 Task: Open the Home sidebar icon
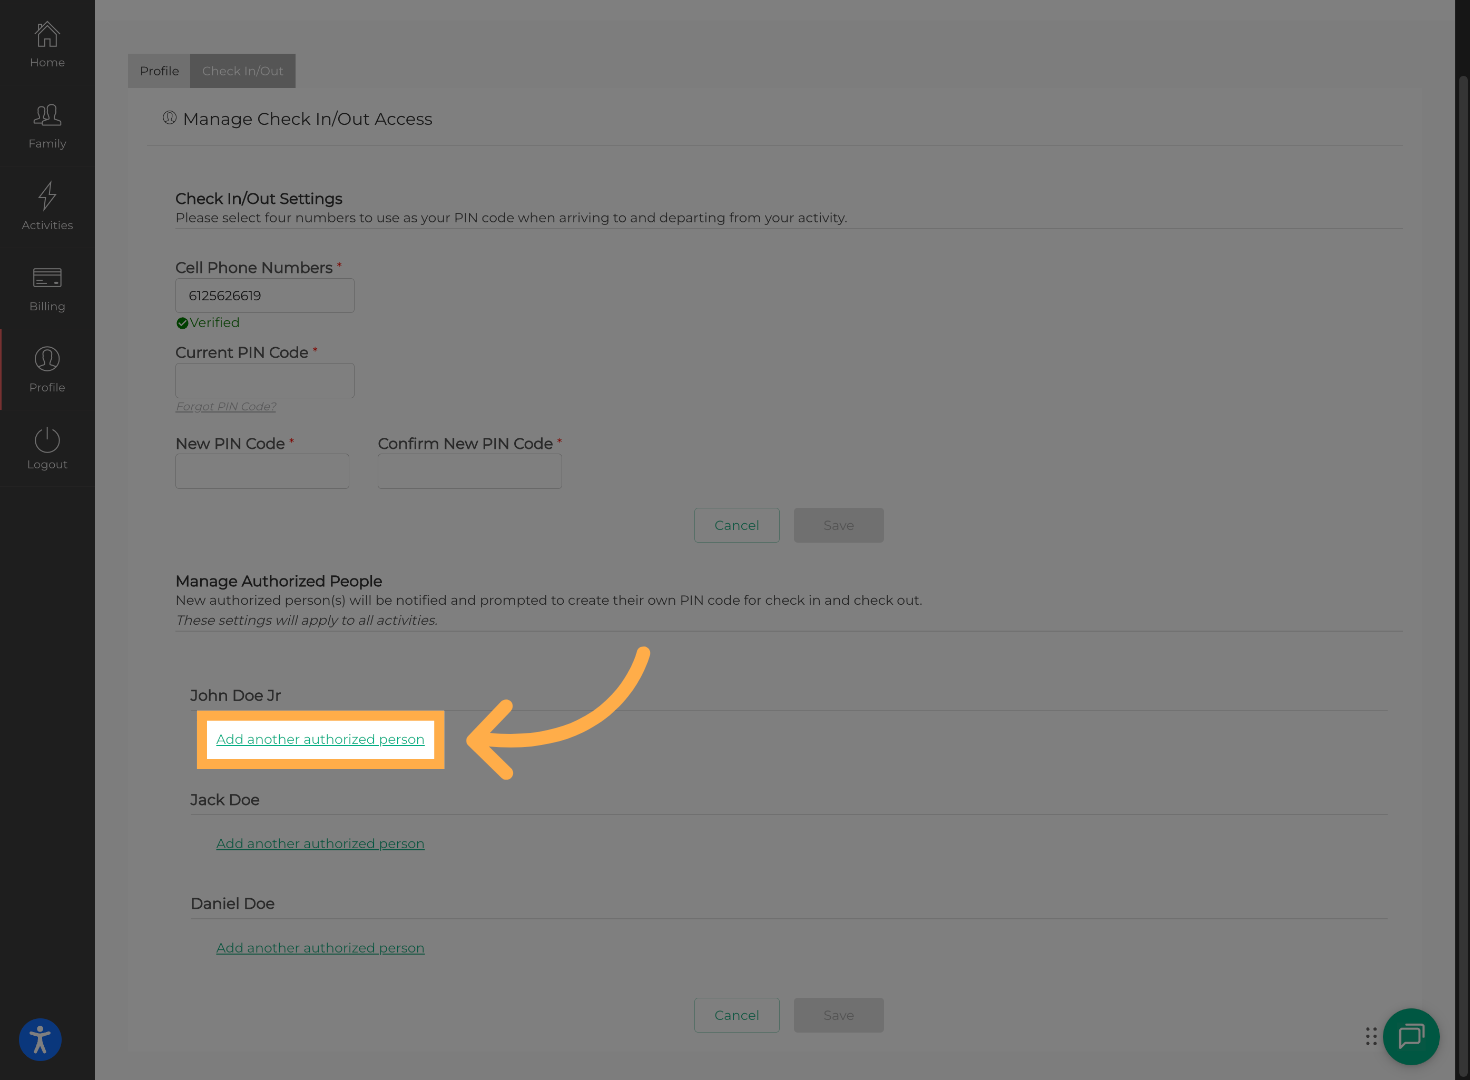(x=47, y=42)
